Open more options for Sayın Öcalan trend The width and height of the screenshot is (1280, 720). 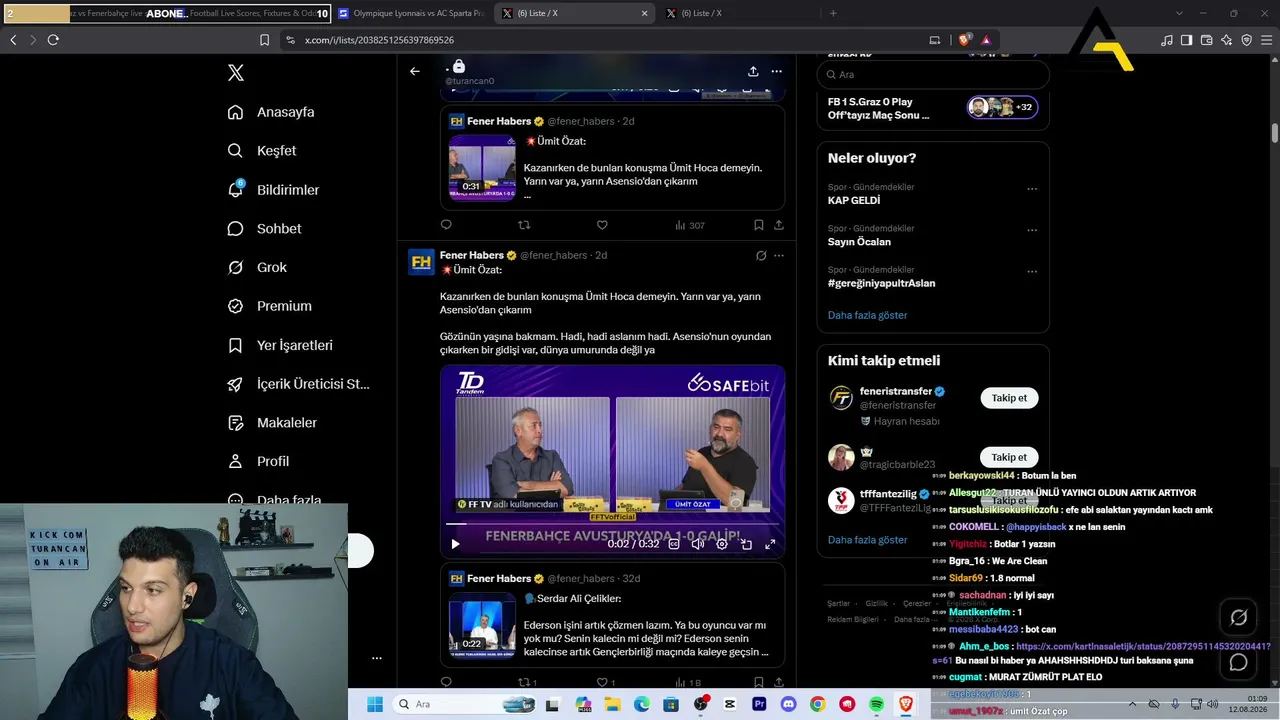[x=1032, y=230]
